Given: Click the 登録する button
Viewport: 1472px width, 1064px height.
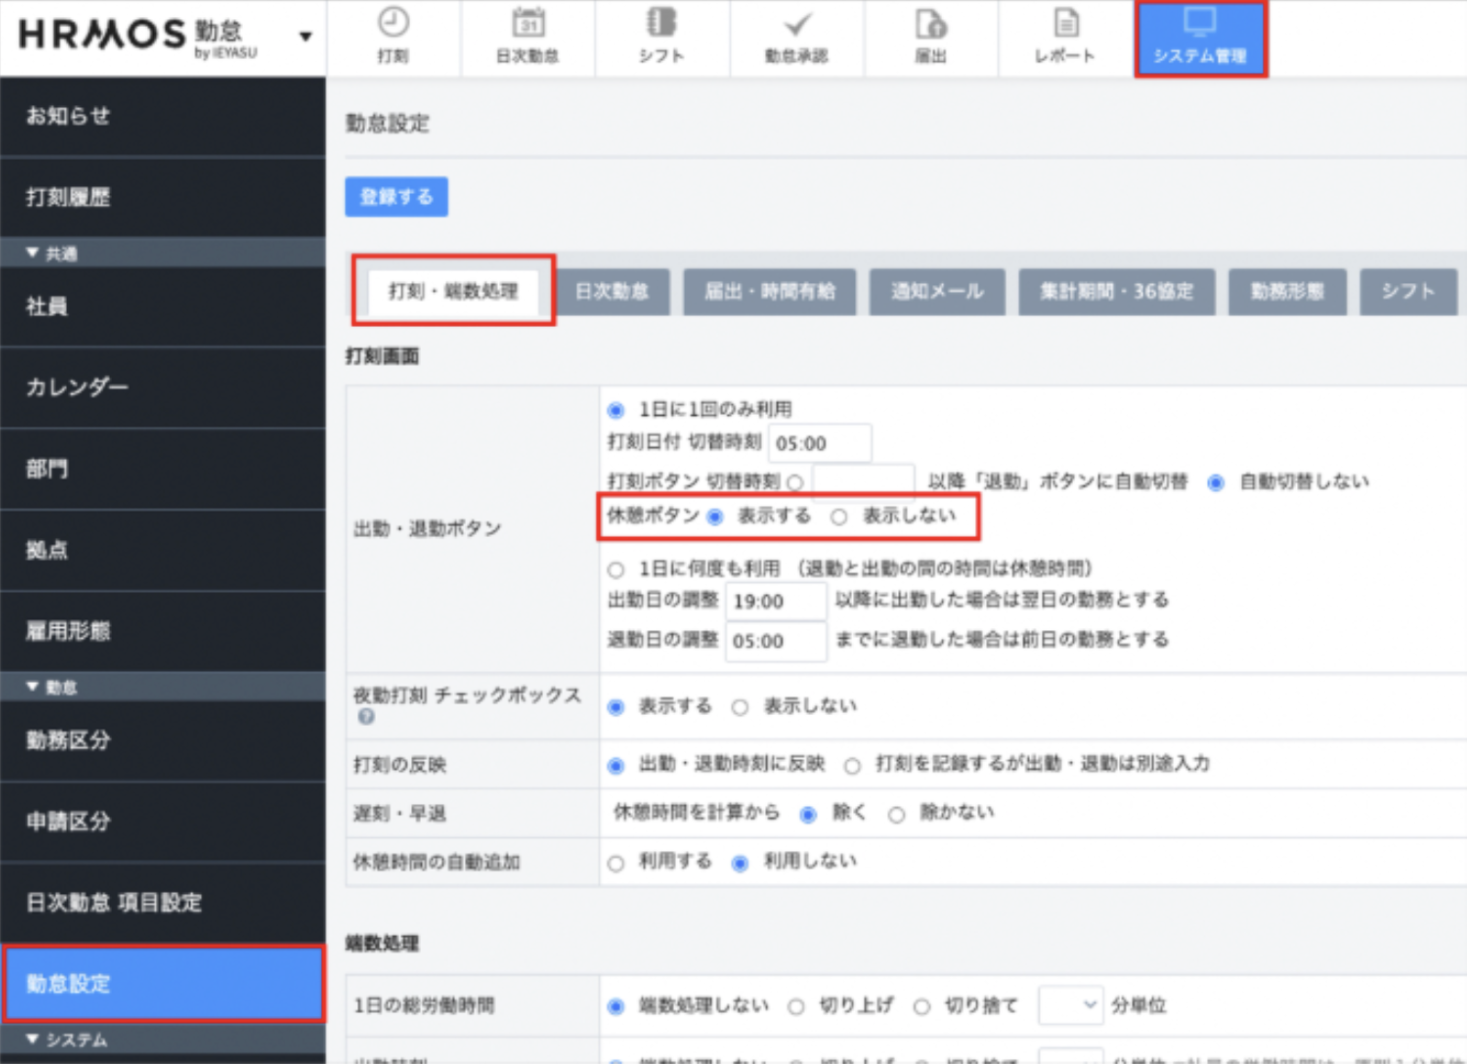Looking at the screenshot, I should (x=396, y=197).
